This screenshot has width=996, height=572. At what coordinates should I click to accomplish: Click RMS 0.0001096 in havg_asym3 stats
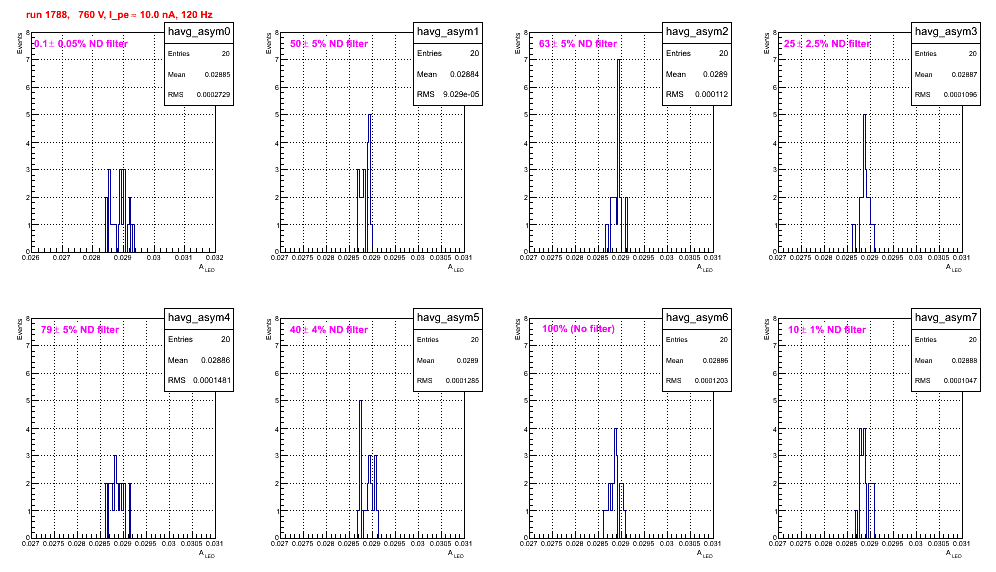[946, 95]
